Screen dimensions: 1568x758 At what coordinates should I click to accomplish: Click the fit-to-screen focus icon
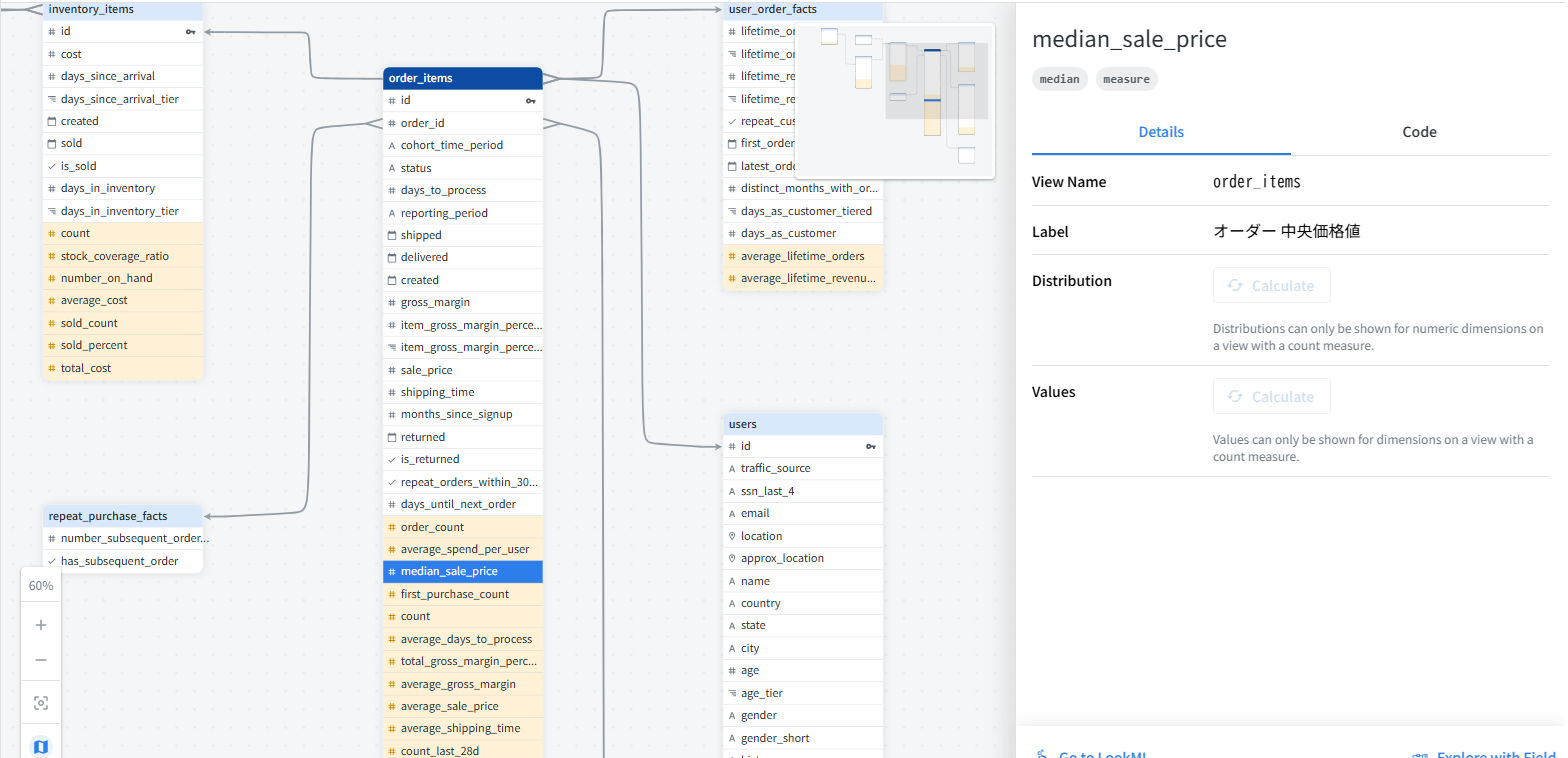[x=41, y=703]
